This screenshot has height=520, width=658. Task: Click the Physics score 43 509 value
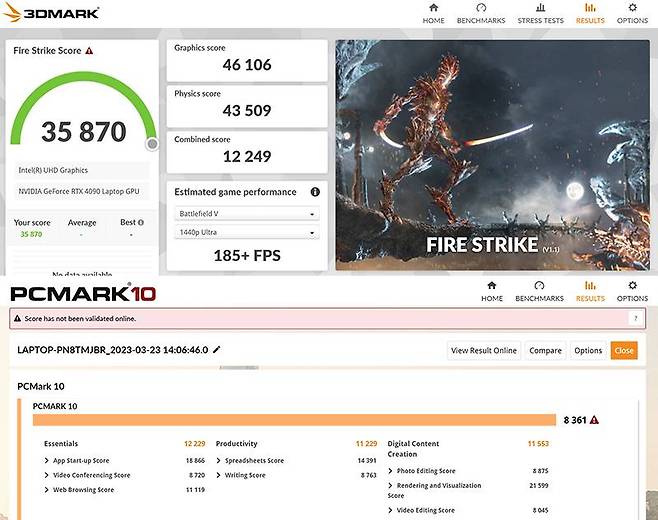point(247,110)
